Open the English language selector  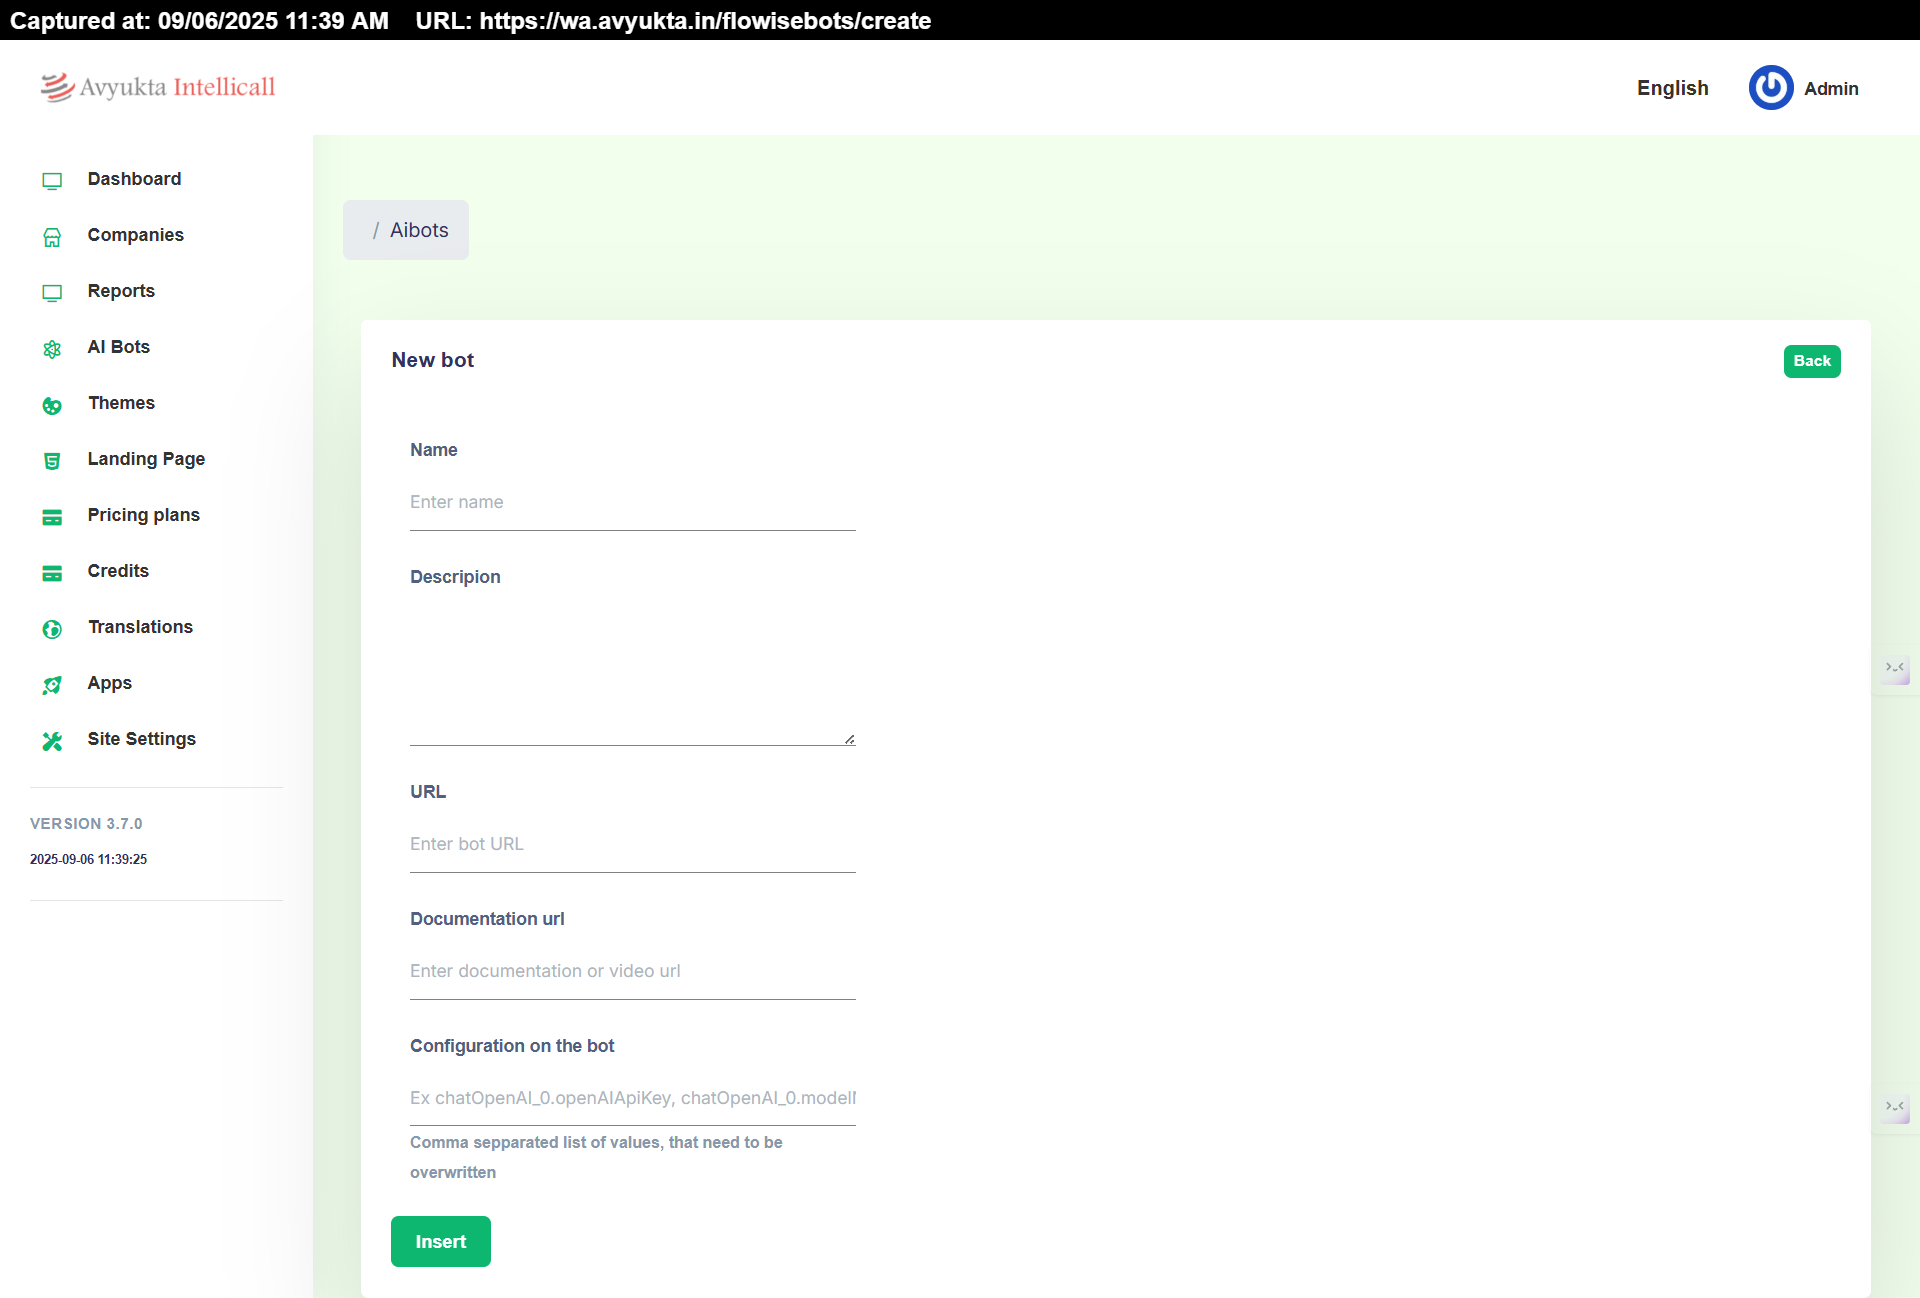point(1672,88)
